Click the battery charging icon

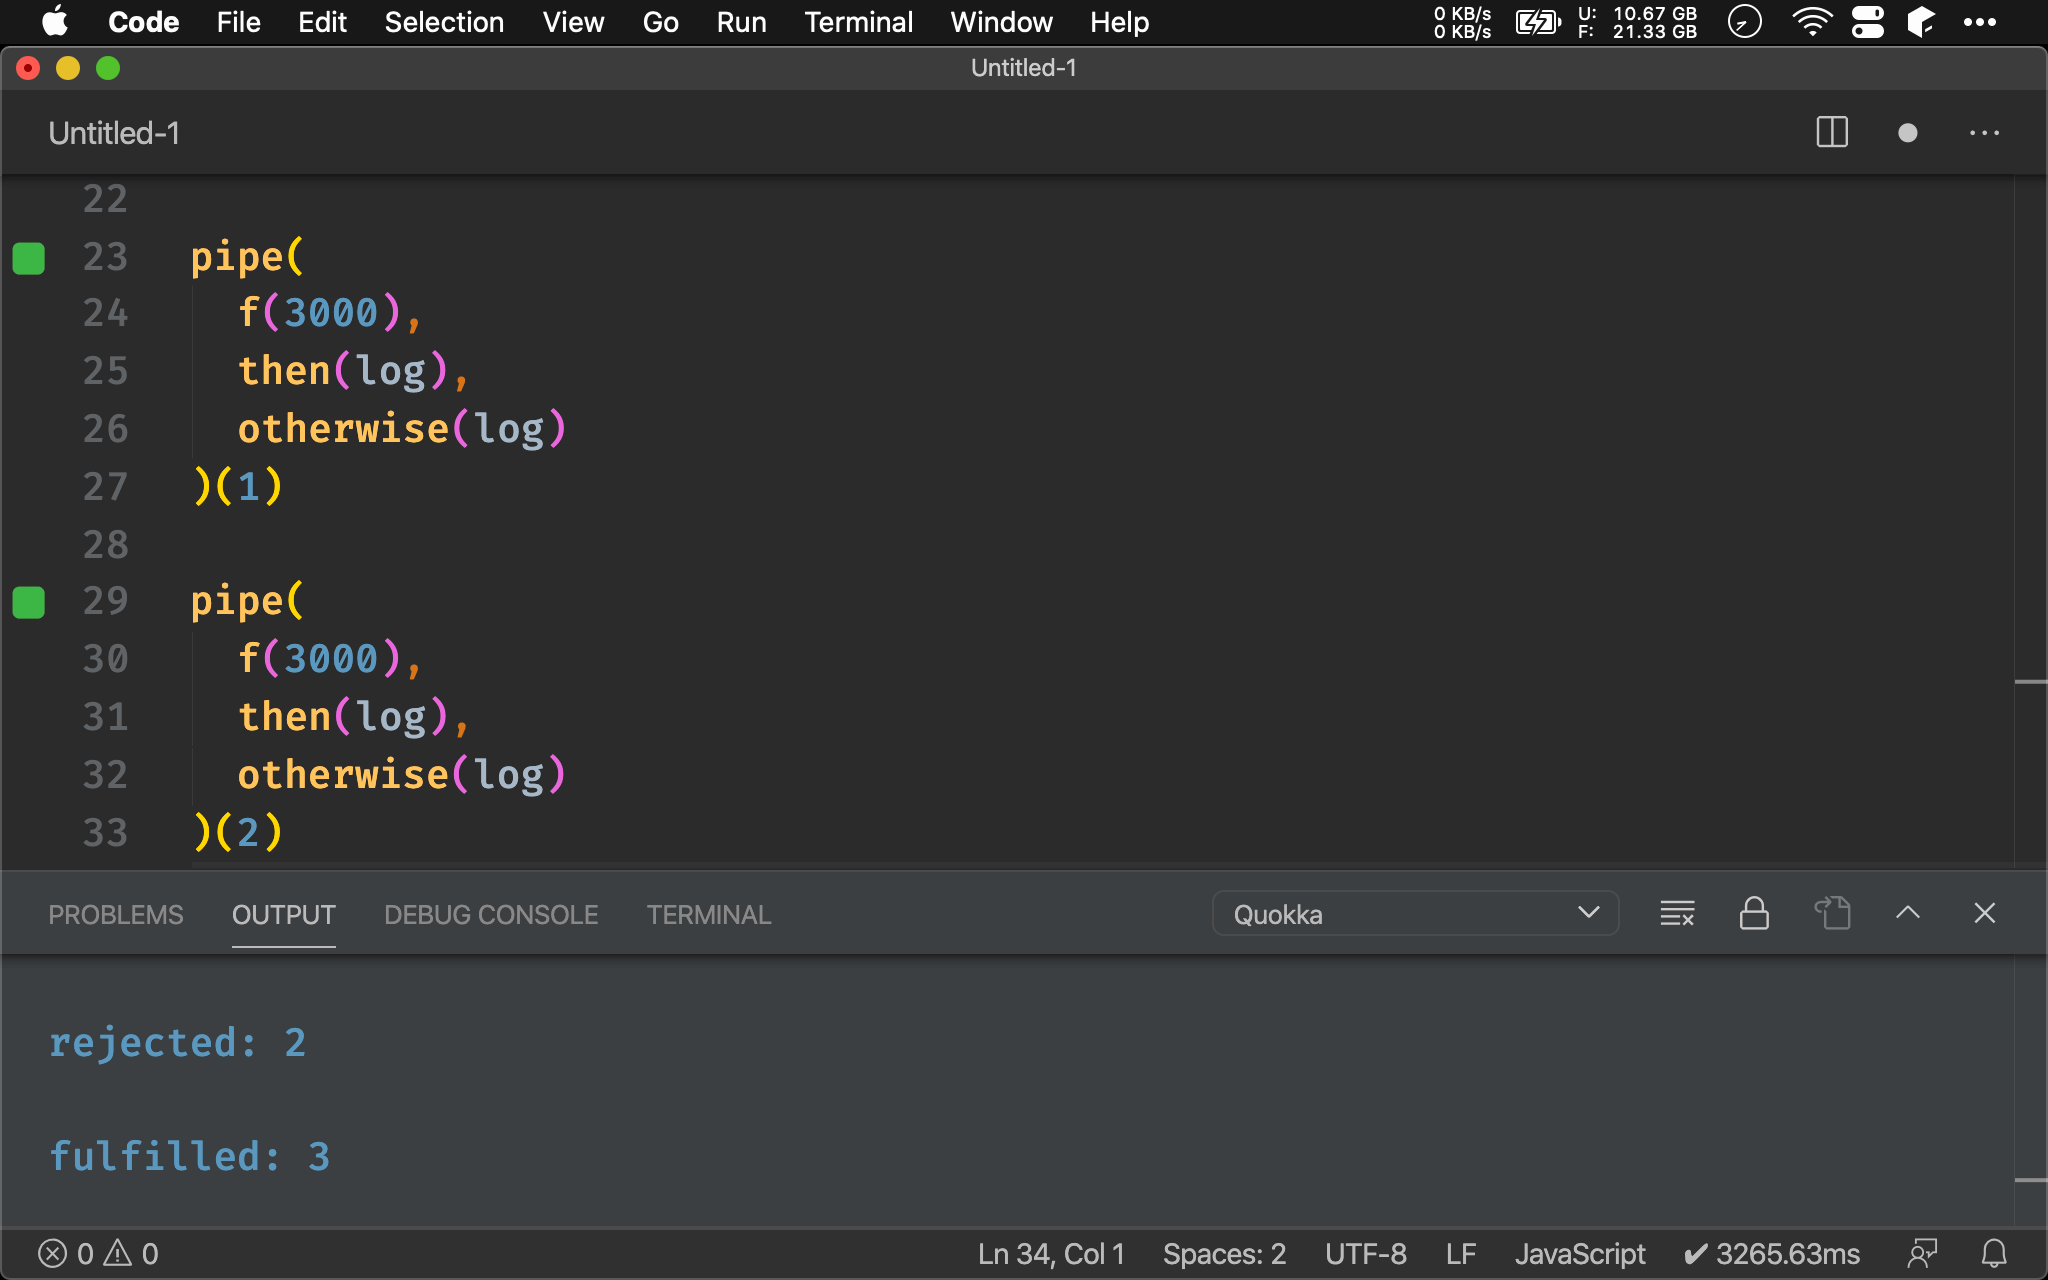pos(1538,22)
